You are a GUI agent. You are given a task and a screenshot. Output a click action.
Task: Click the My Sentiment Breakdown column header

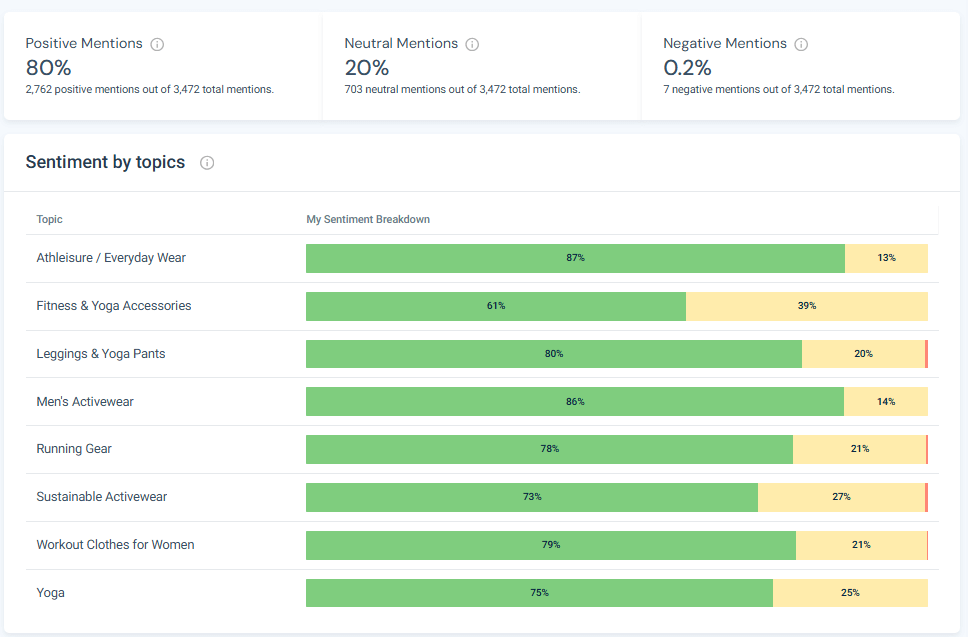368,219
